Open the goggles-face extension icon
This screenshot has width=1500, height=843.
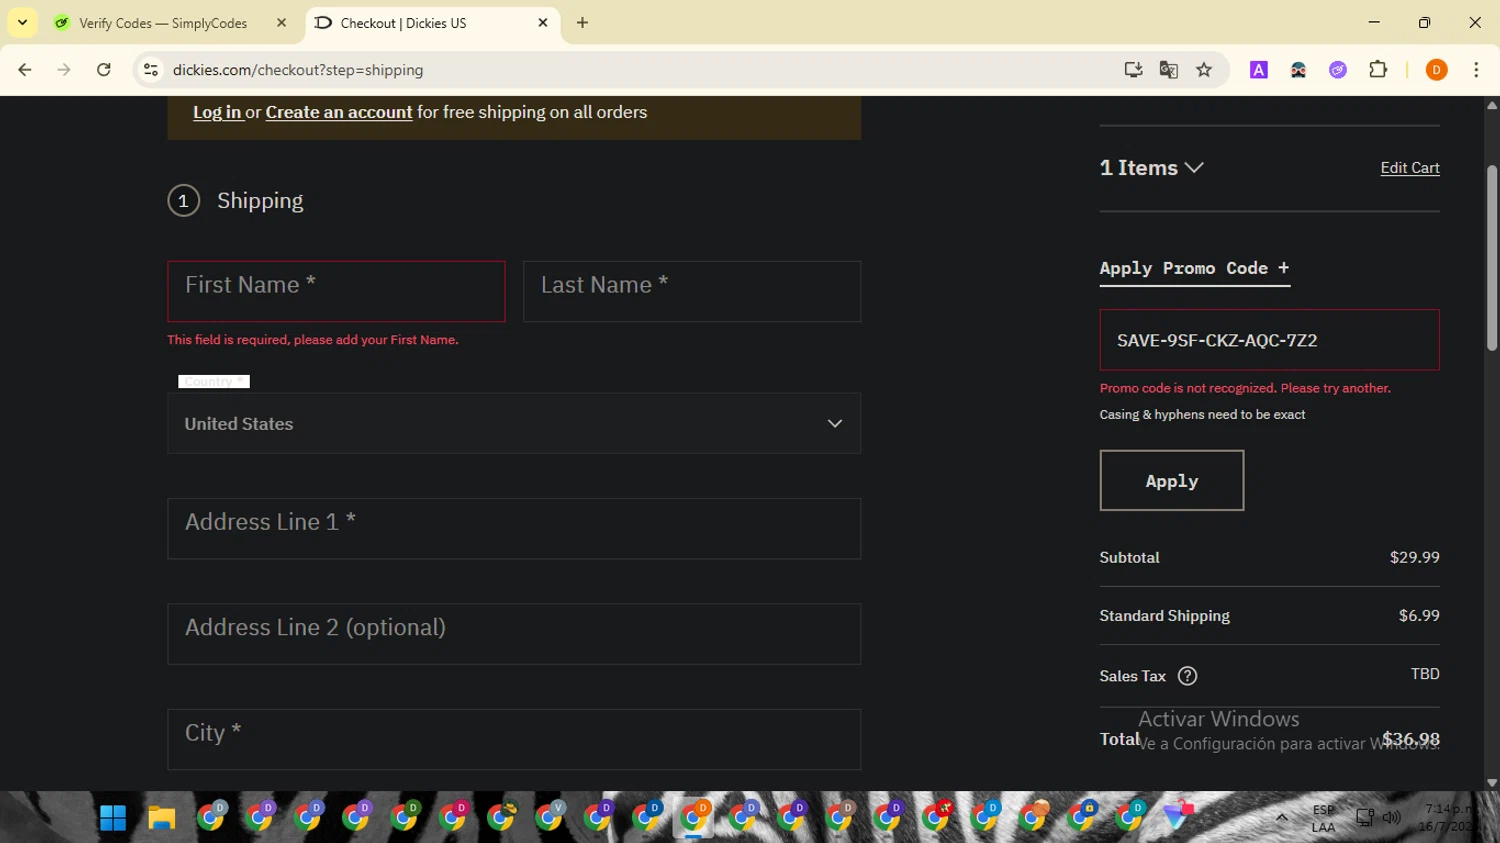pyautogui.click(x=1298, y=70)
